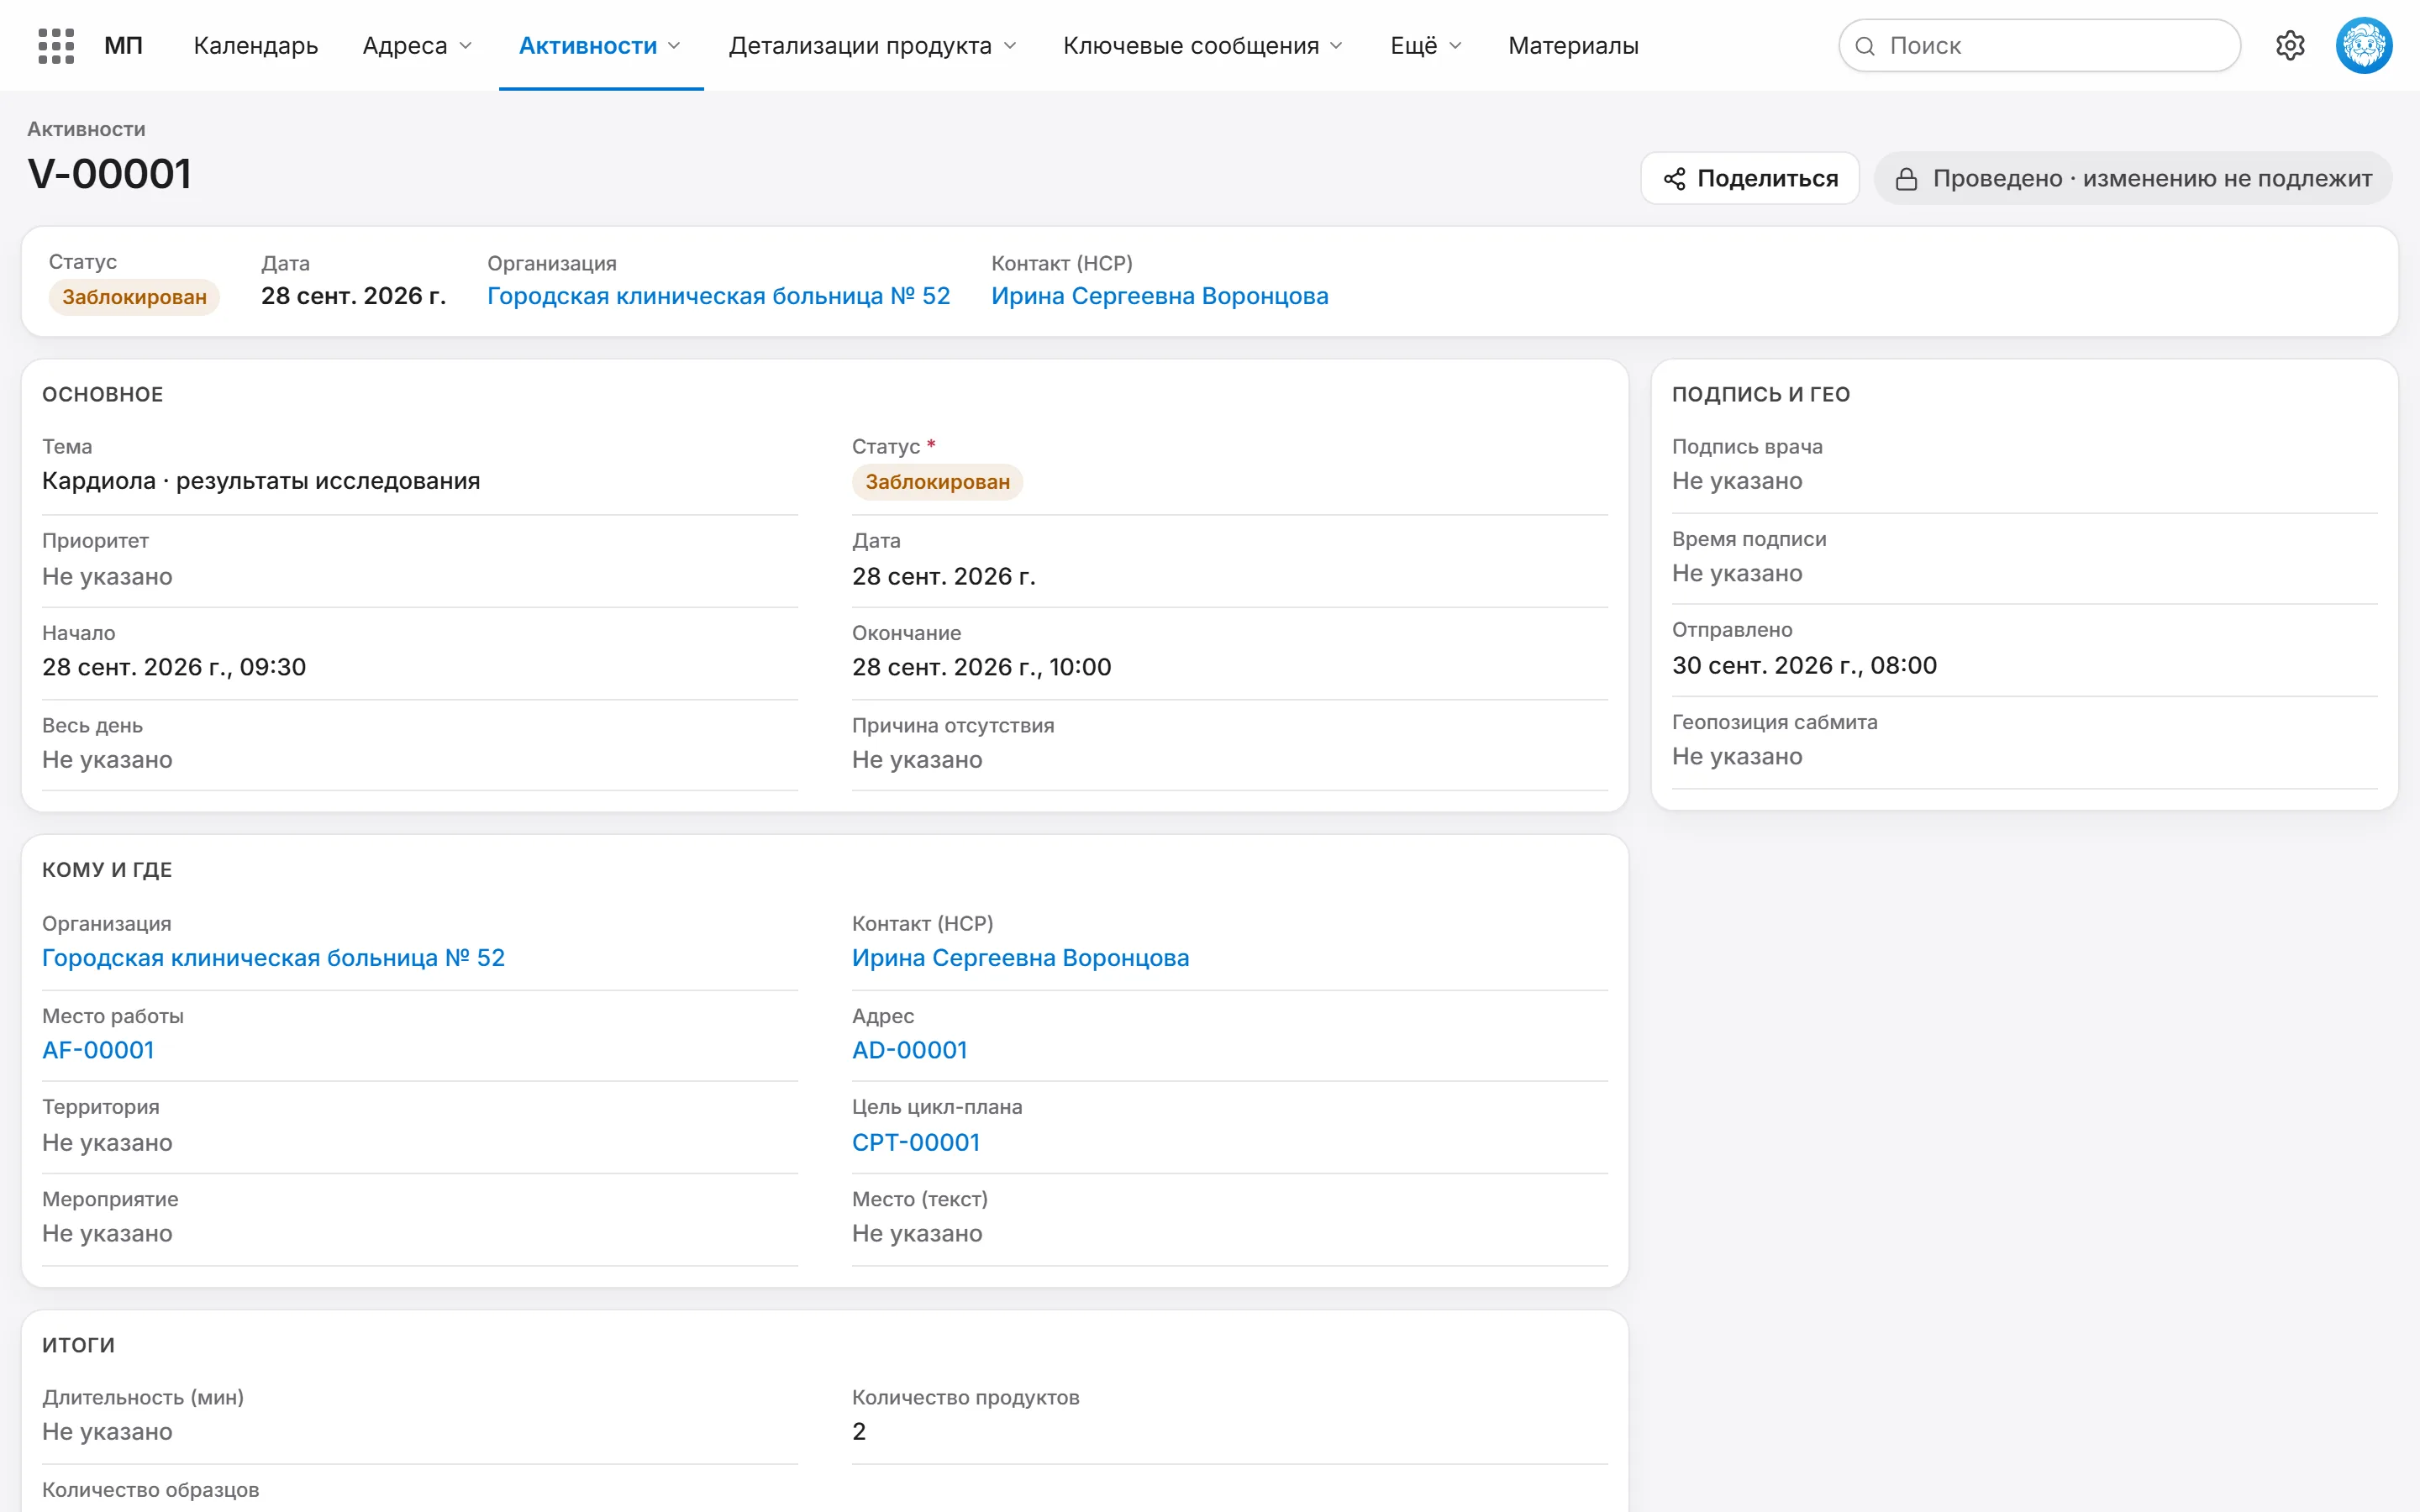Open the AF-00001 workplace link

click(x=98, y=1050)
